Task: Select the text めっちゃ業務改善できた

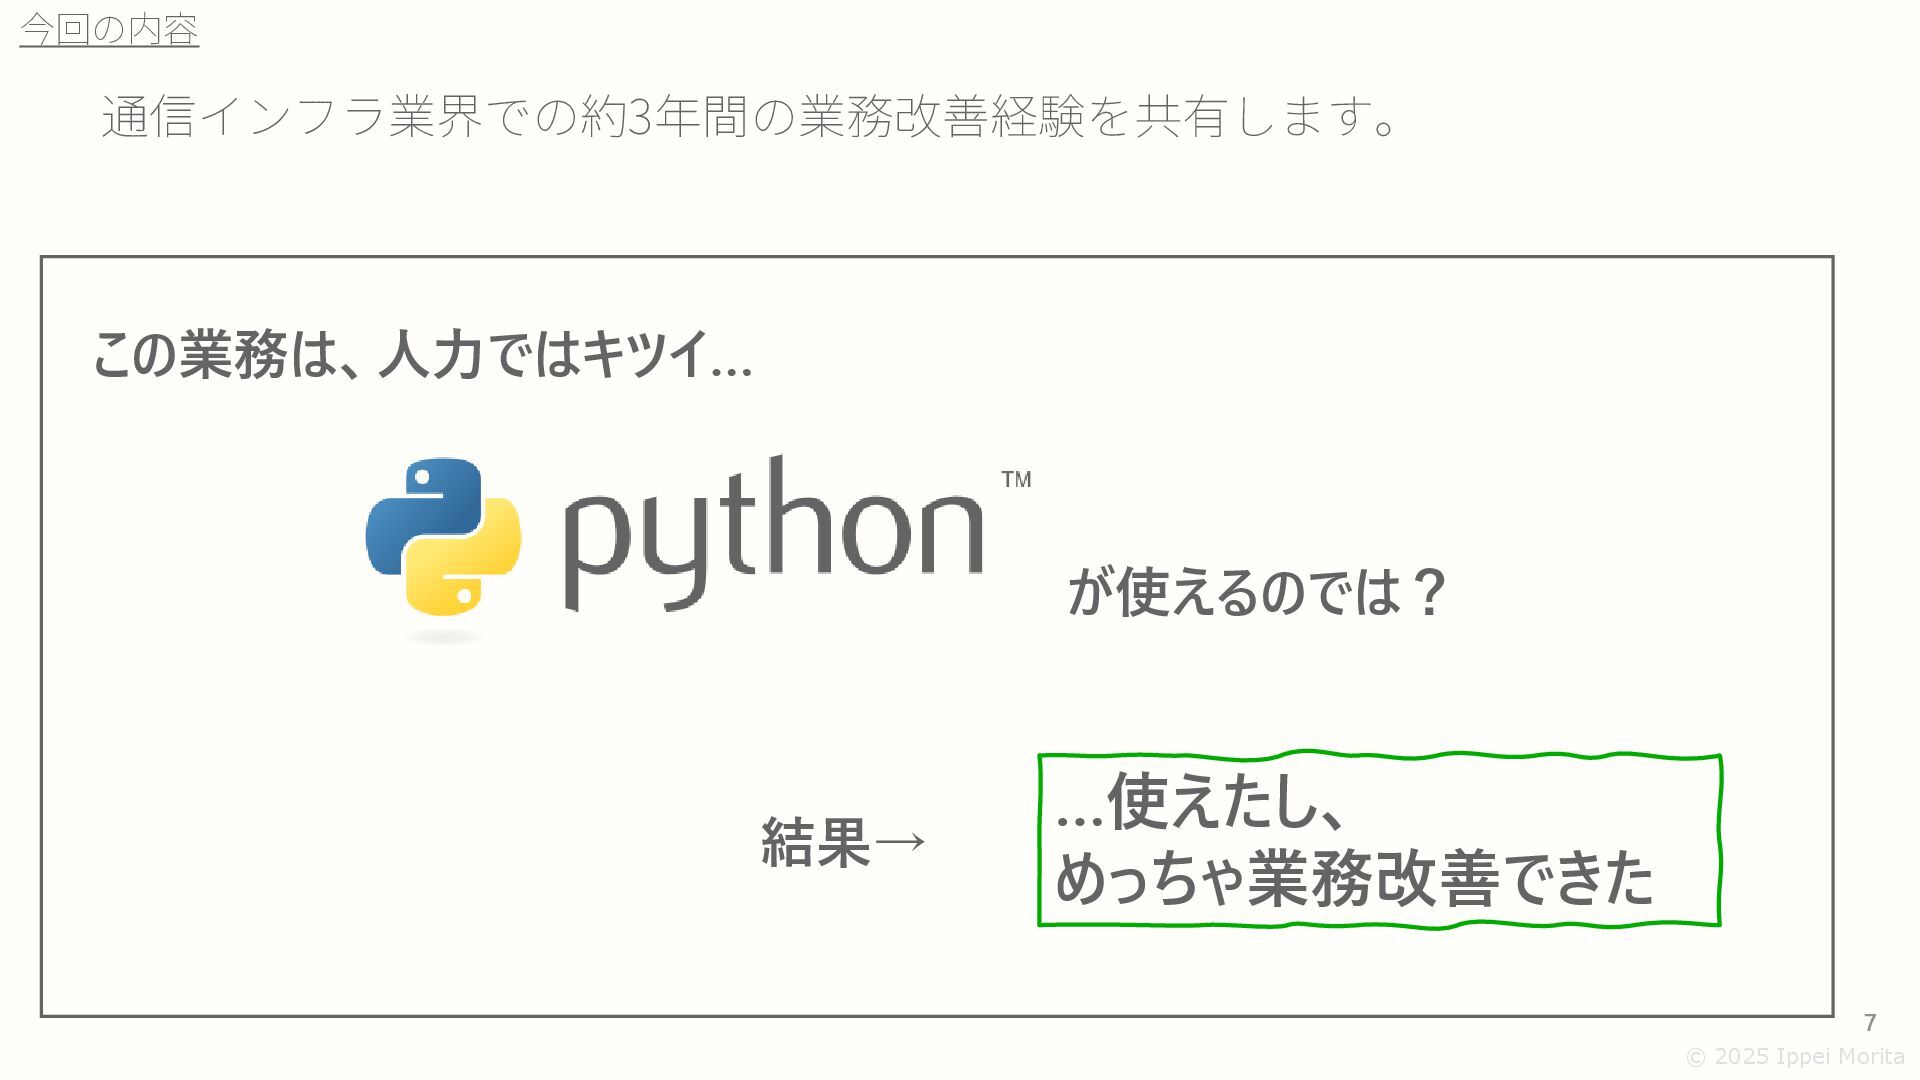Action: point(1355,878)
